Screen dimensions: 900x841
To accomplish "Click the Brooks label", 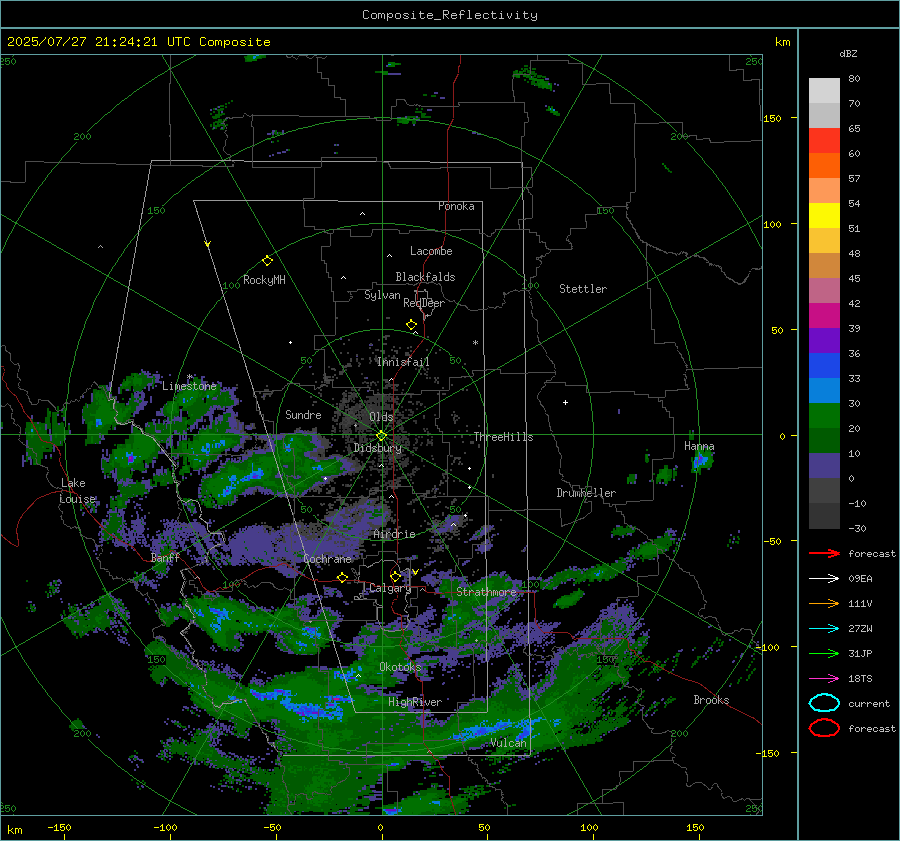I will (711, 700).
